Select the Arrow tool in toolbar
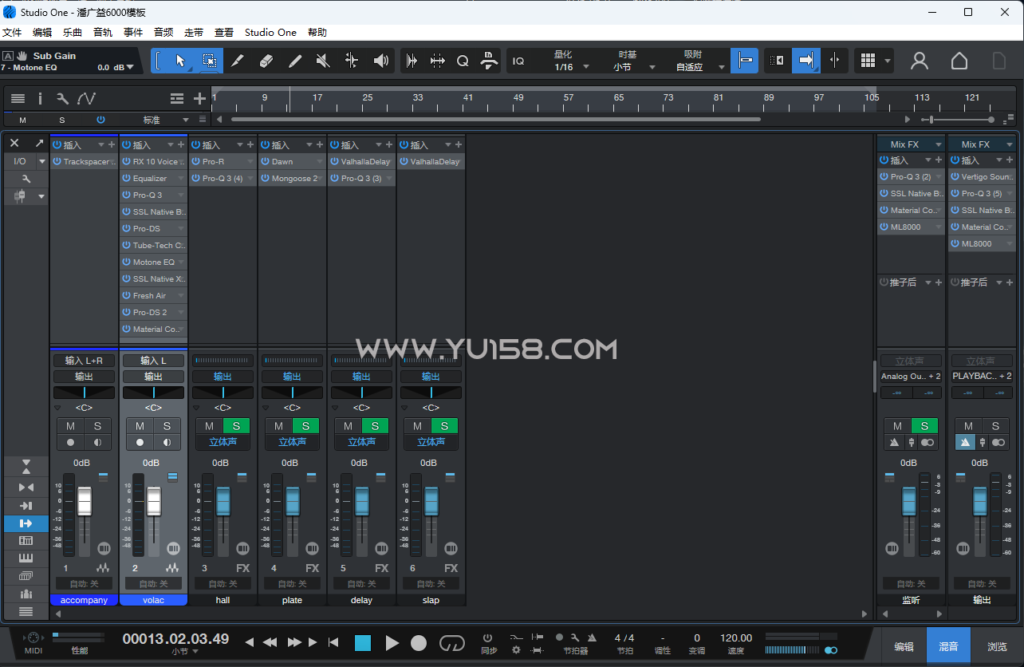 [180, 61]
